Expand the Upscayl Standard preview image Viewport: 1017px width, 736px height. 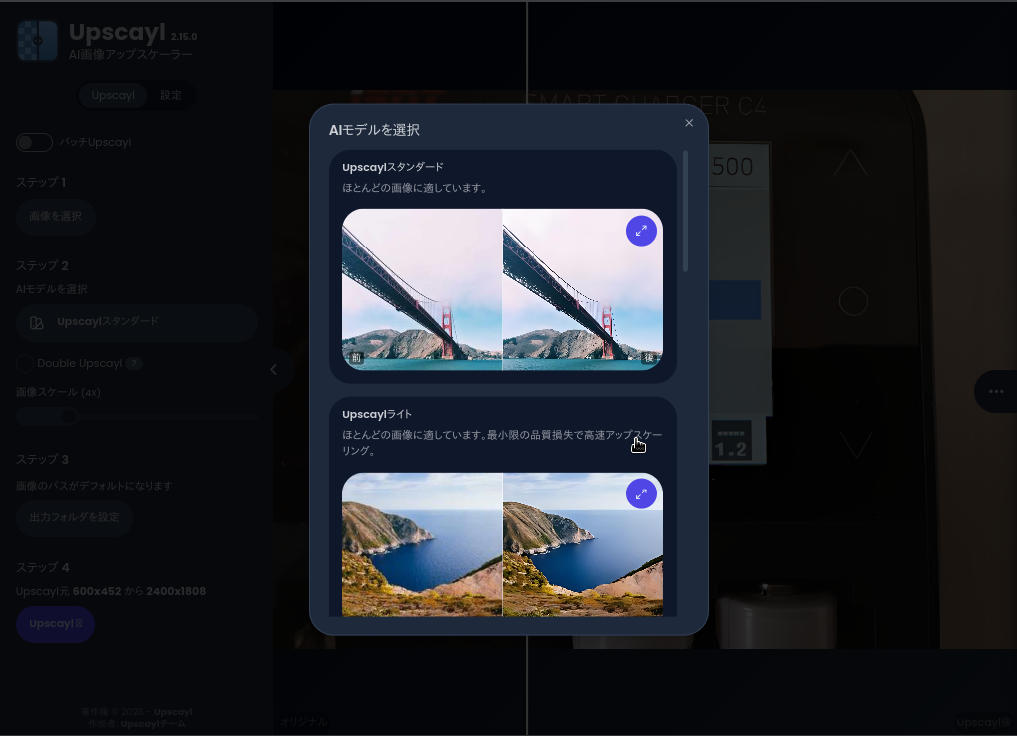(641, 231)
